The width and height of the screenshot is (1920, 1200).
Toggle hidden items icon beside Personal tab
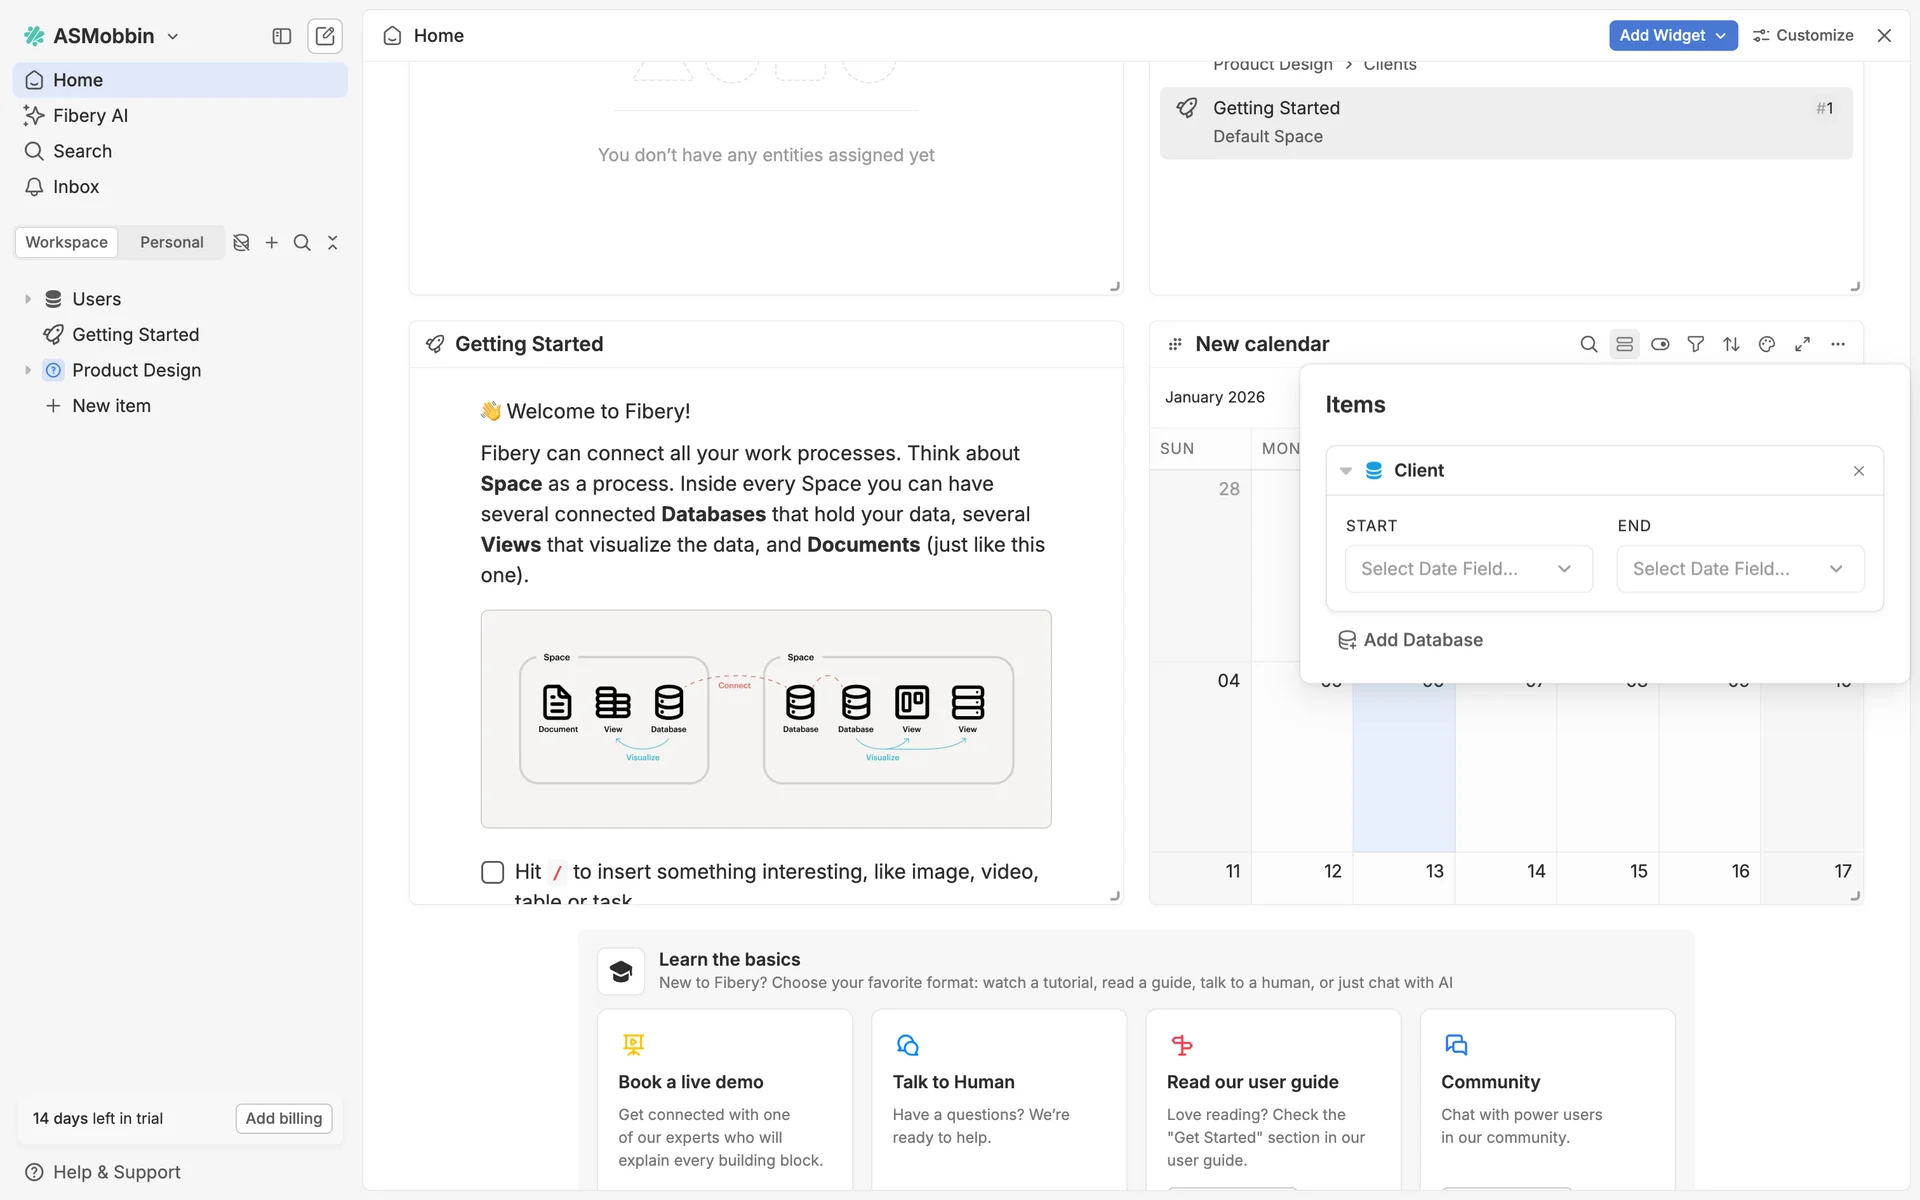[x=241, y=242]
